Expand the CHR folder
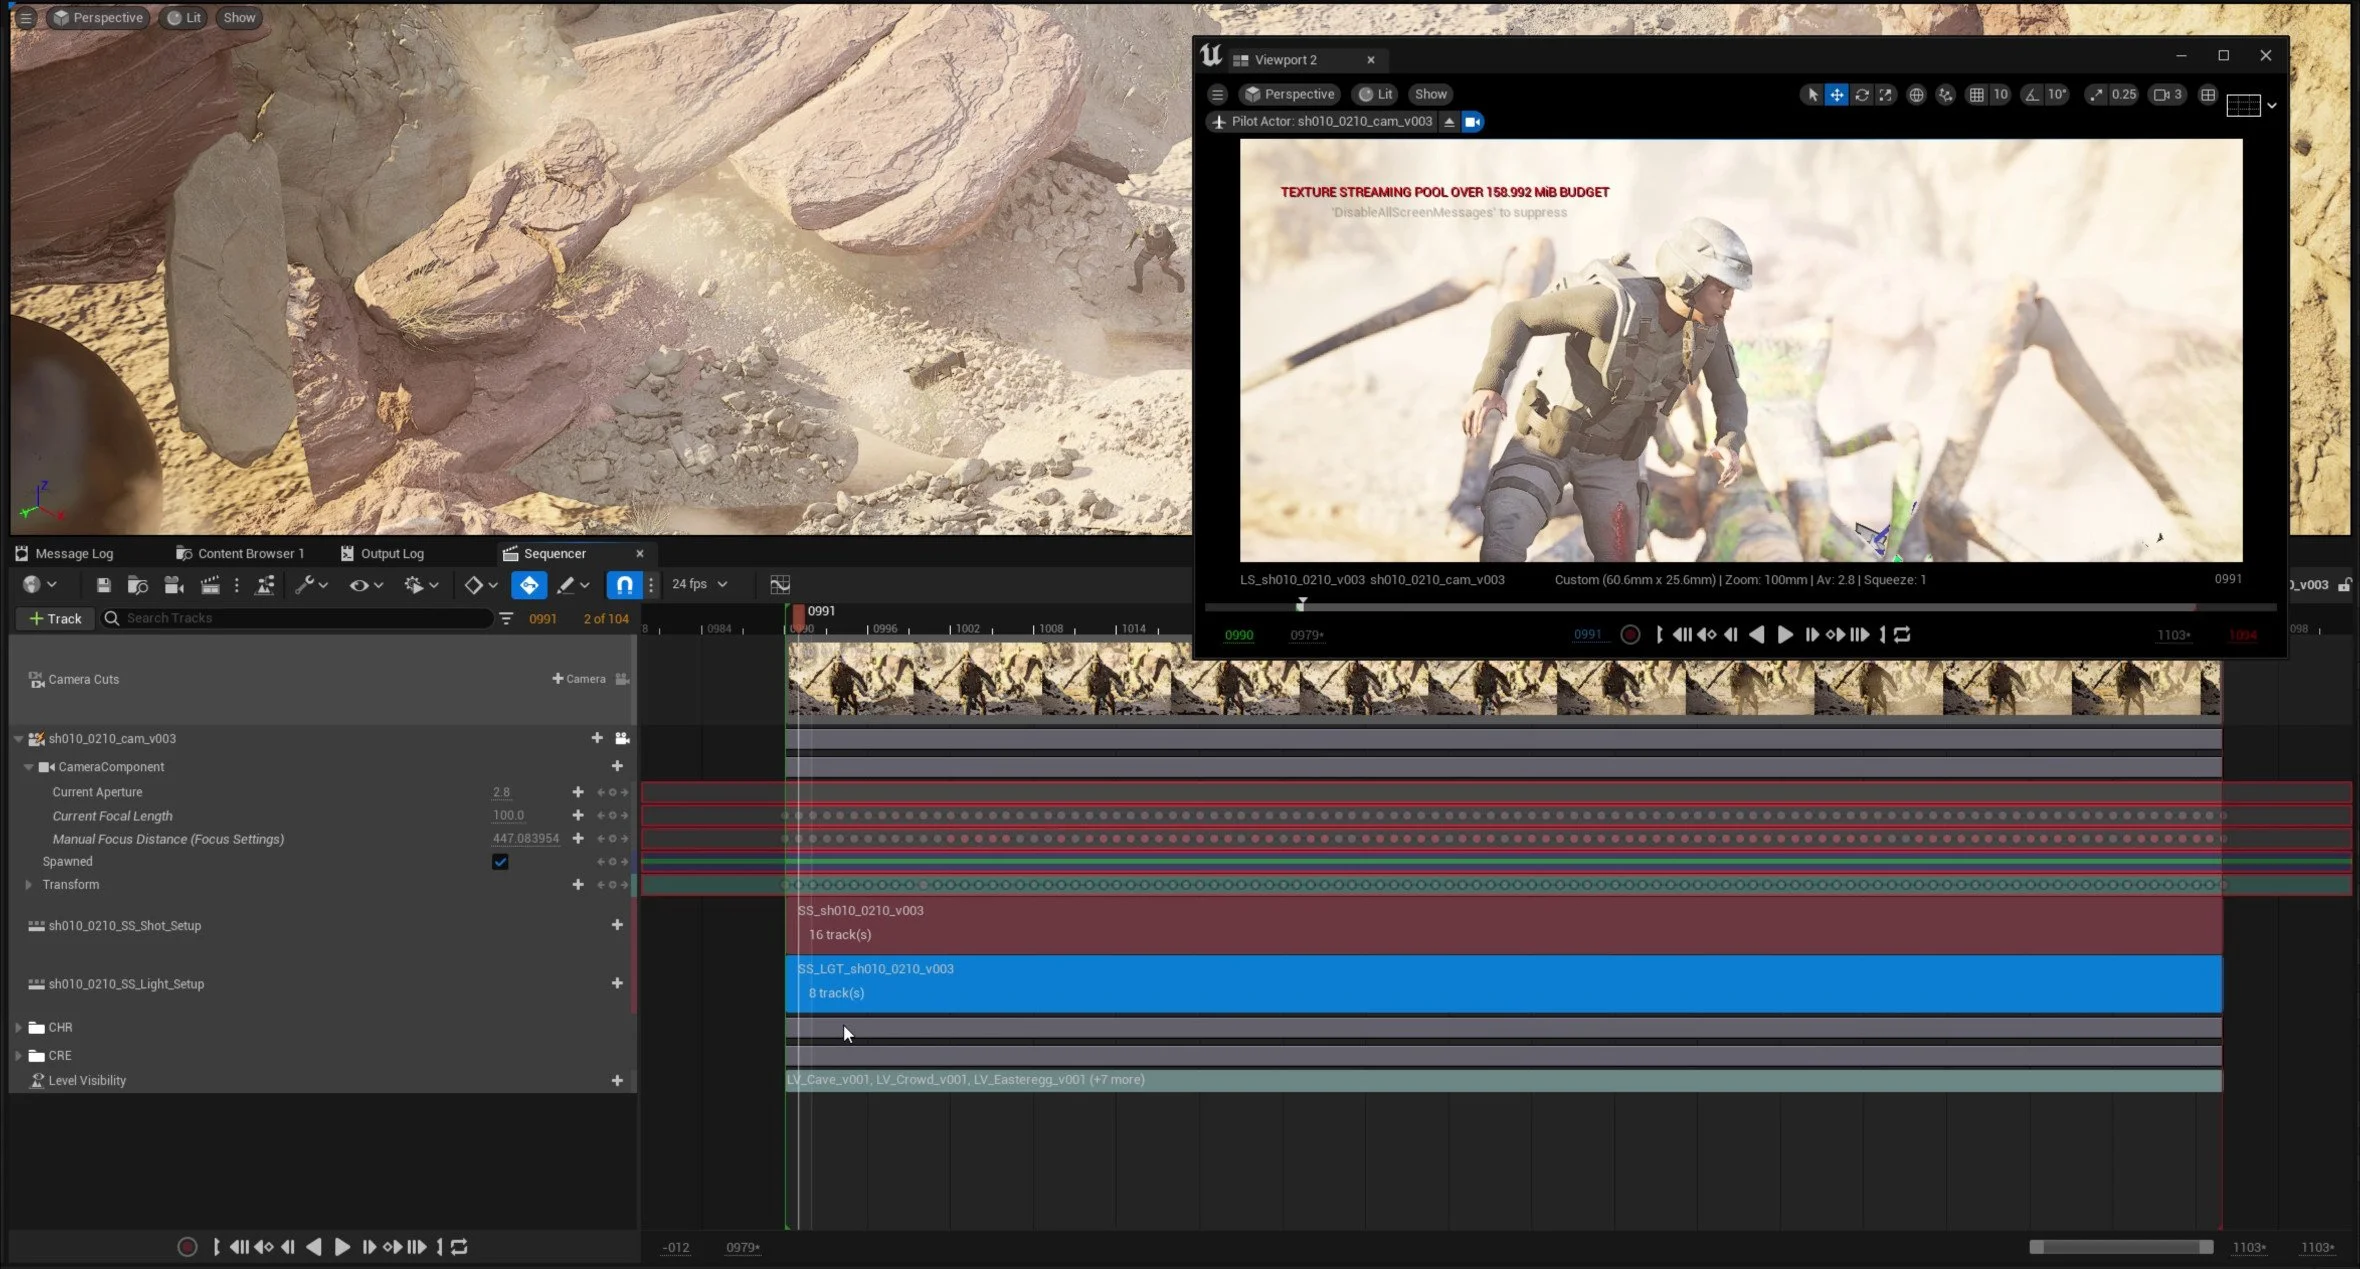The height and width of the screenshot is (1269, 2360). (x=18, y=1028)
